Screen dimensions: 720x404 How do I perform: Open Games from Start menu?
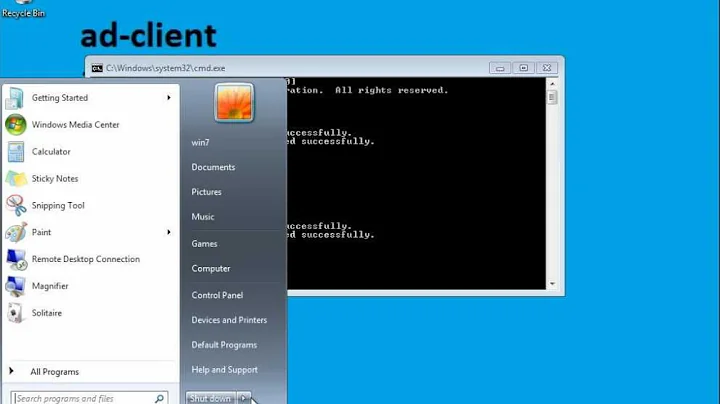204,244
